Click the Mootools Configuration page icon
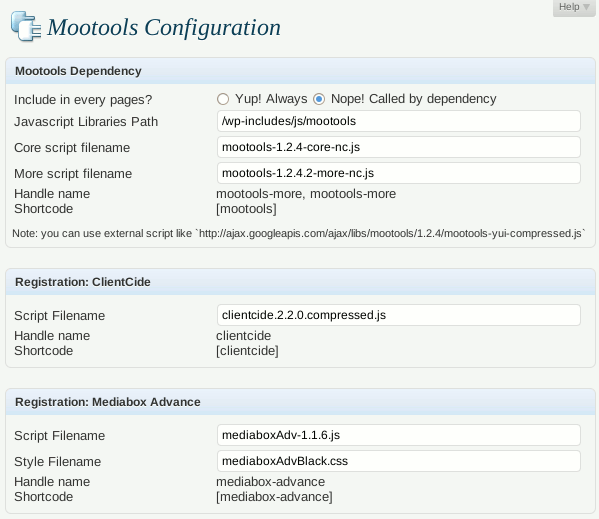Viewport: 599px width, 519px height. coord(26,26)
